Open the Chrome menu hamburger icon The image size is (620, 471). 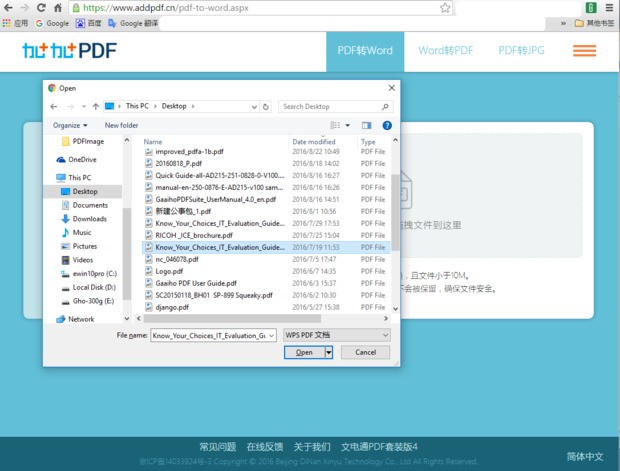pyautogui.click(x=609, y=8)
